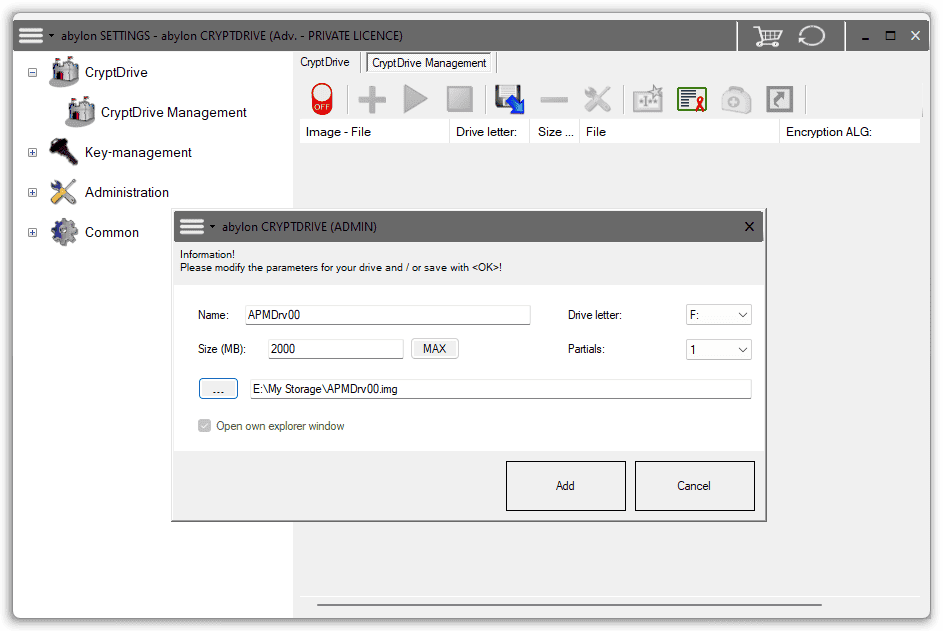The height and width of the screenshot is (631, 943).
Task: Click the Name input field
Action: [387, 315]
